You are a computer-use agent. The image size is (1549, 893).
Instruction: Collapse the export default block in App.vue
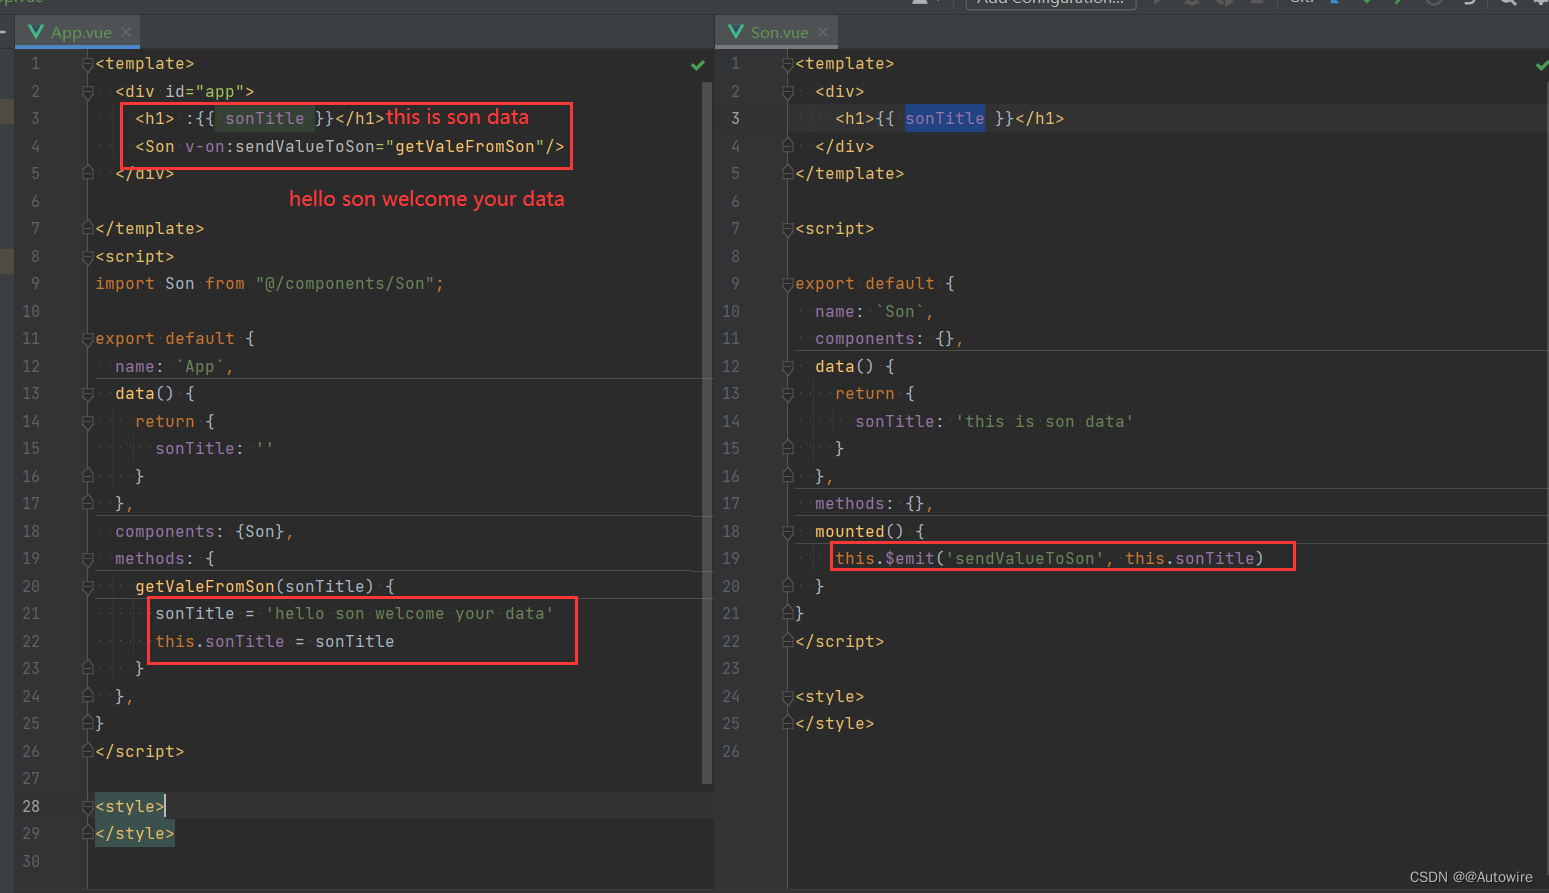[x=87, y=339]
